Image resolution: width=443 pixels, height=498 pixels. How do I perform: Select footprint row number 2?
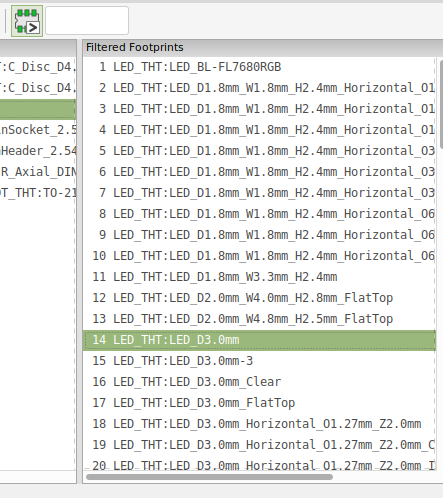pos(259,88)
